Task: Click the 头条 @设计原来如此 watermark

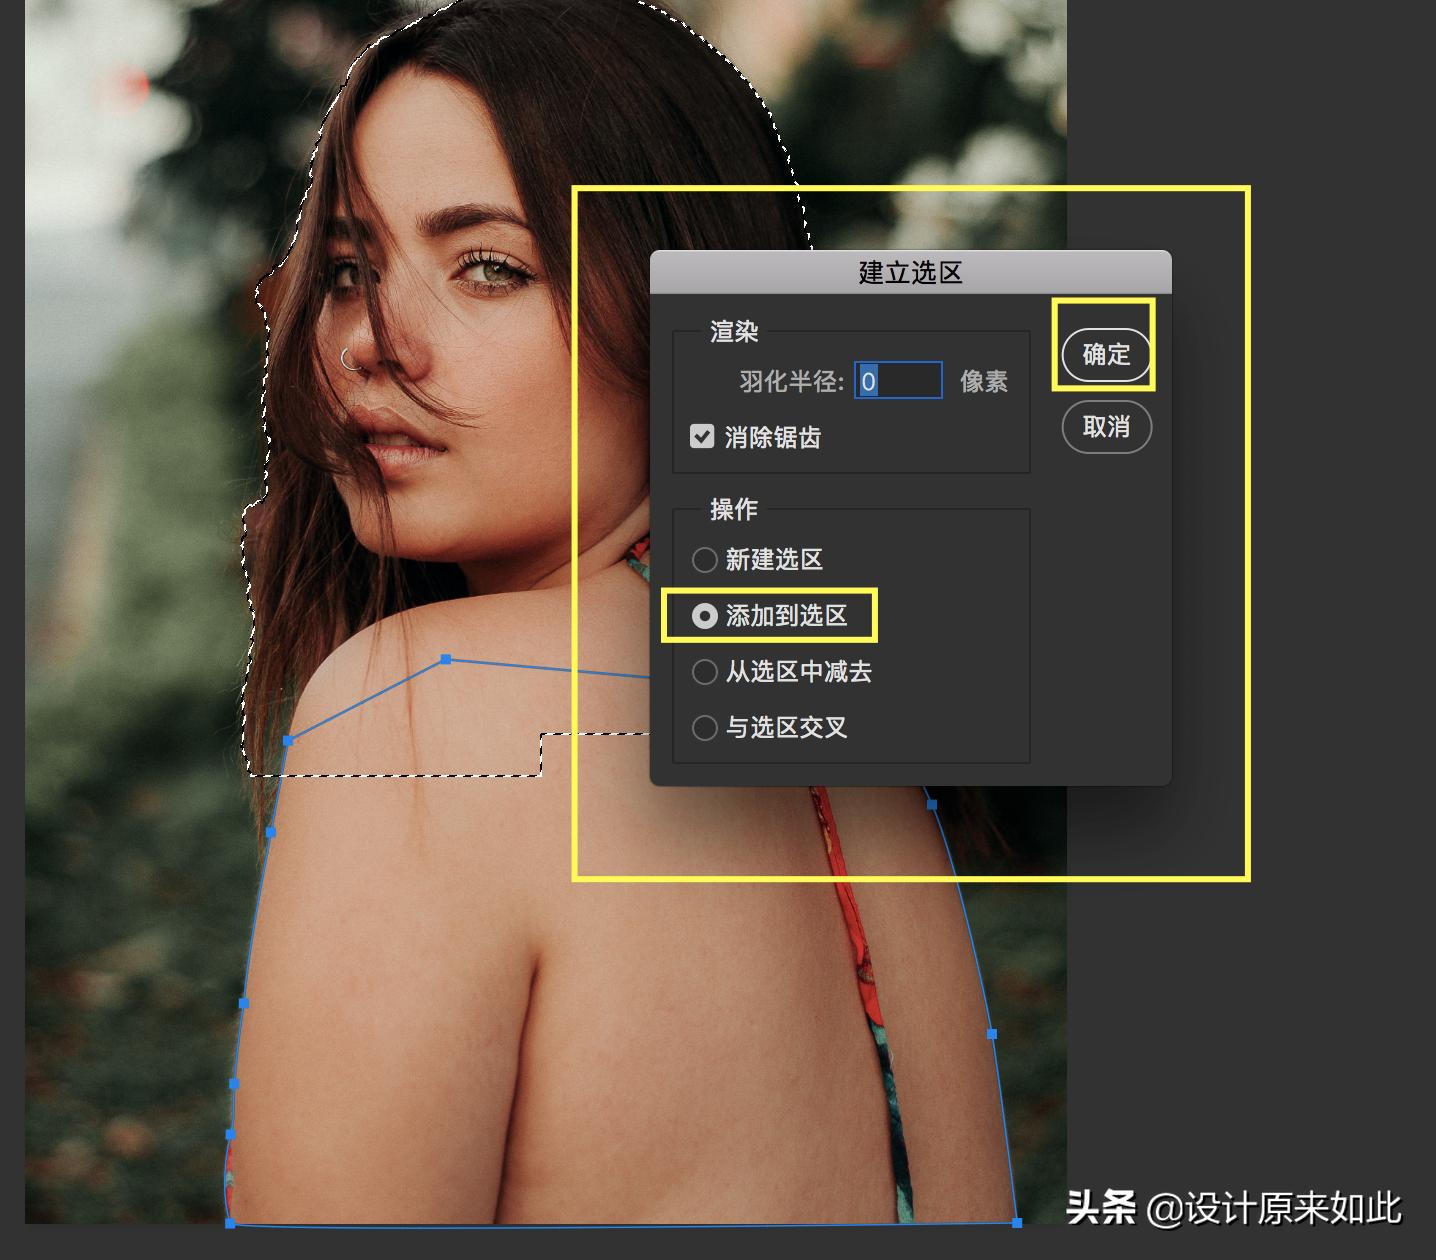Action: 1232,1208
